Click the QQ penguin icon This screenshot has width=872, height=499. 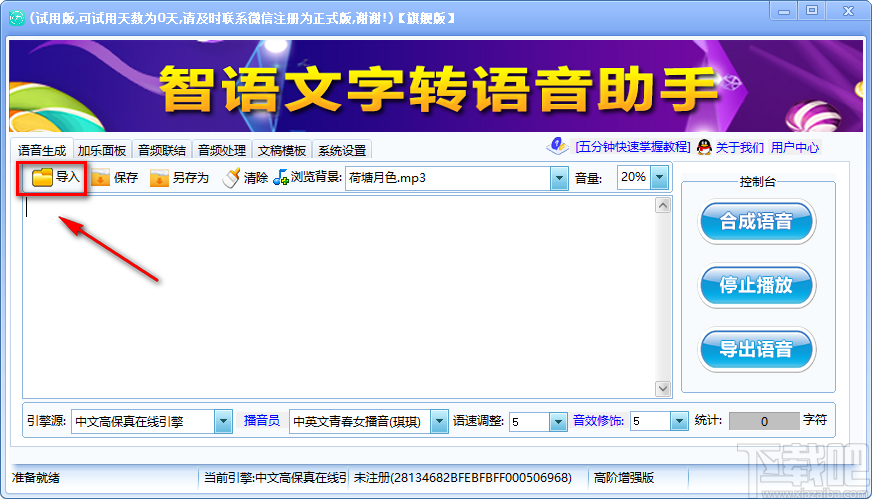tap(704, 147)
